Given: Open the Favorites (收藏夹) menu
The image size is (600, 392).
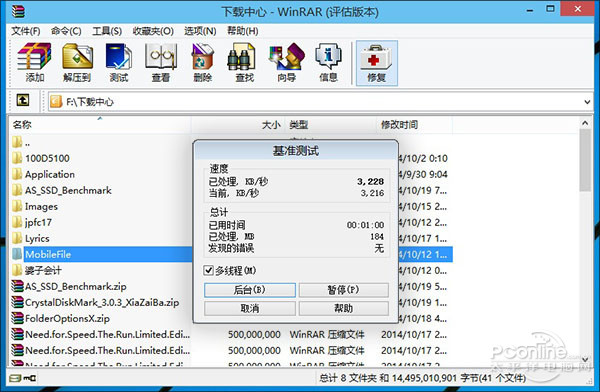Looking at the screenshot, I should point(153,31).
